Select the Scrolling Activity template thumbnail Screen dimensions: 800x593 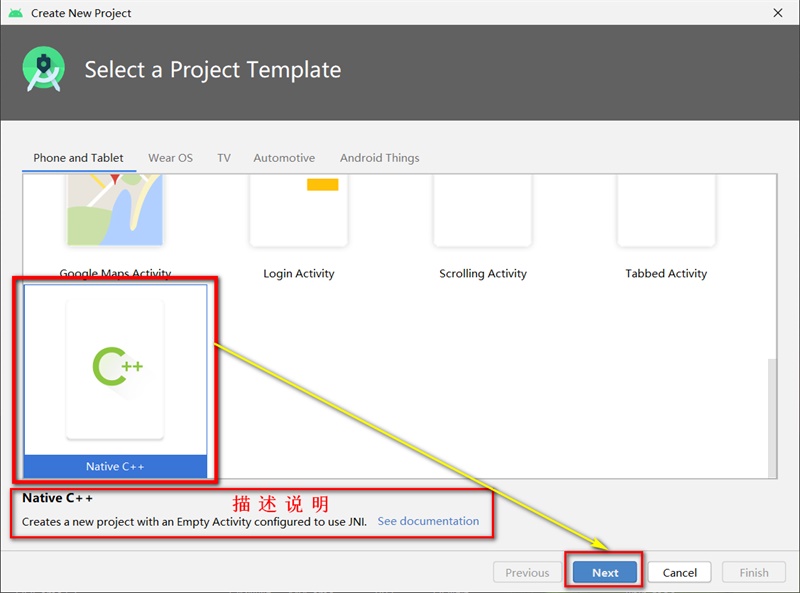(x=483, y=210)
